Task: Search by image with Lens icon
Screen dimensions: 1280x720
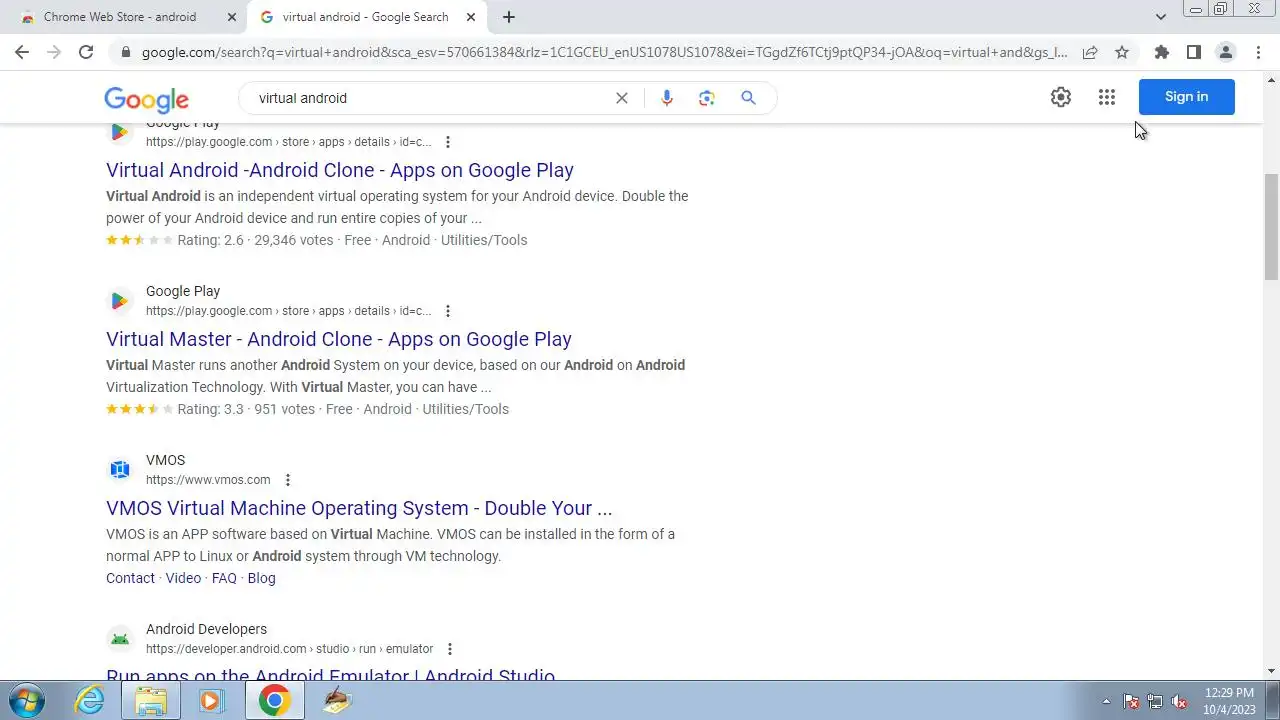Action: point(707,98)
